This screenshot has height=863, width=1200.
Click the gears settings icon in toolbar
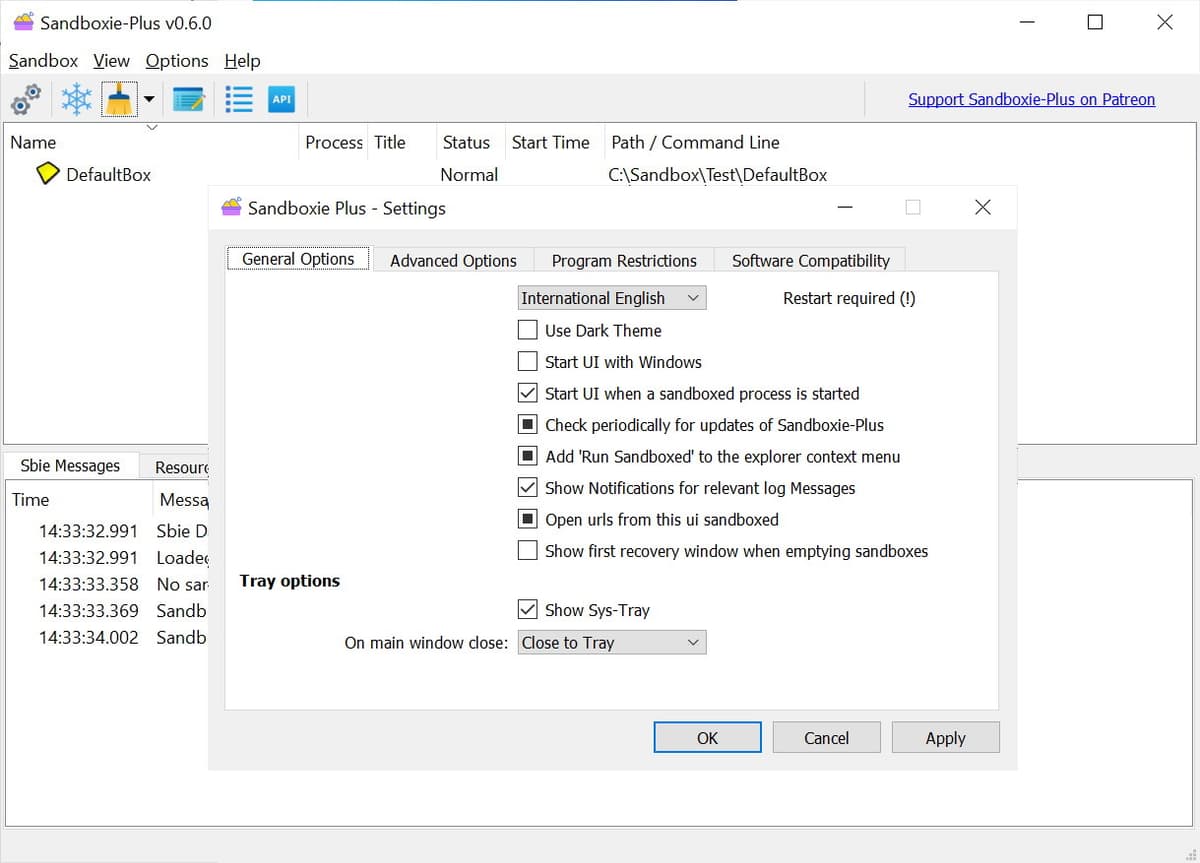26,99
